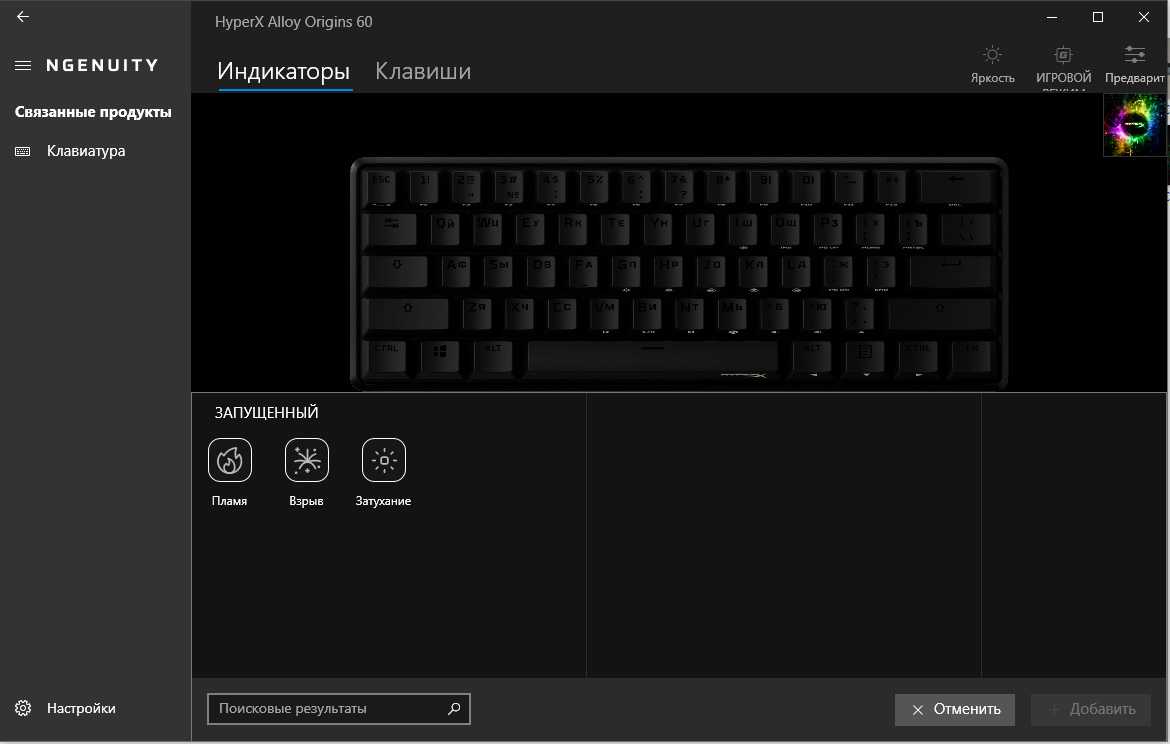Screen dimensions: 1170x744
Task: Select the Затухание fade effect icon
Action: coord(384,460)
